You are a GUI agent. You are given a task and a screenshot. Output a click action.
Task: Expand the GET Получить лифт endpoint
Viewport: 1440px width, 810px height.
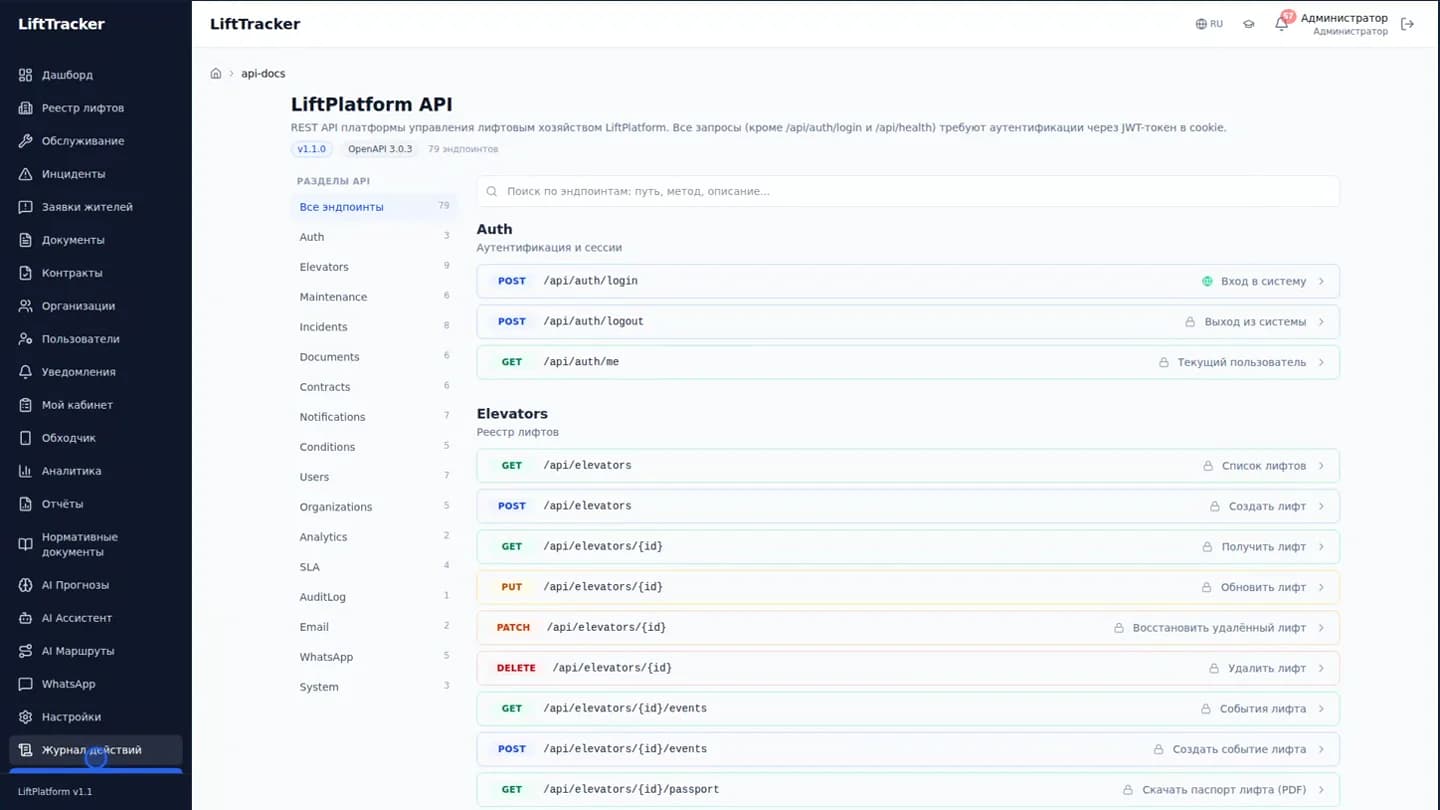pos(908,547)
